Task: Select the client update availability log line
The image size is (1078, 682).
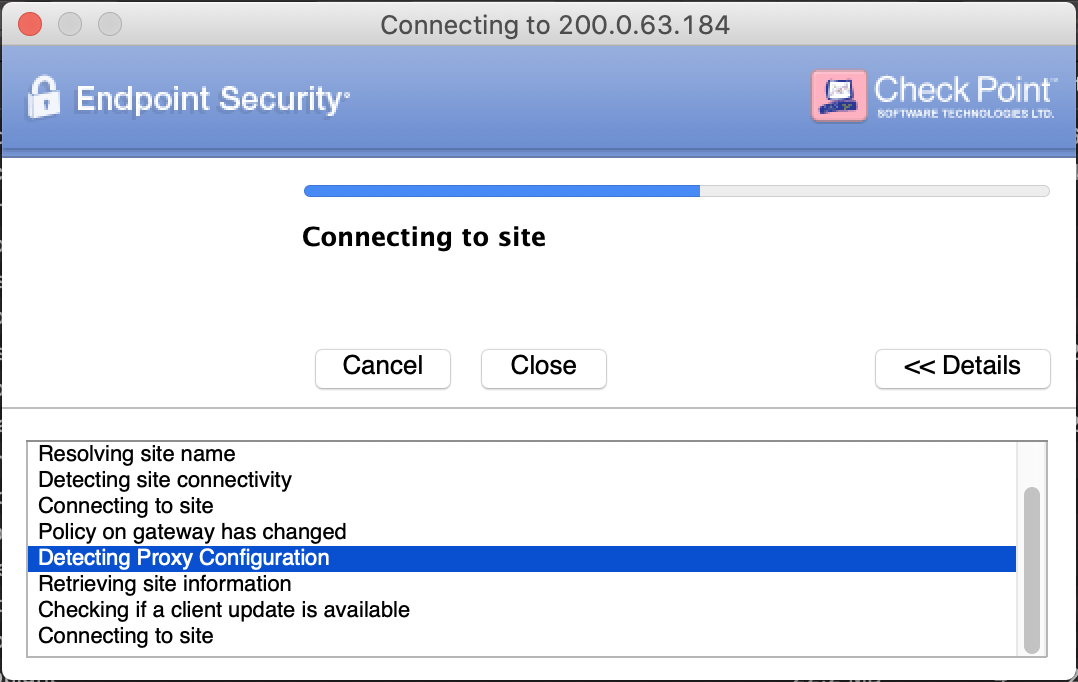Action: pos(223,610)
